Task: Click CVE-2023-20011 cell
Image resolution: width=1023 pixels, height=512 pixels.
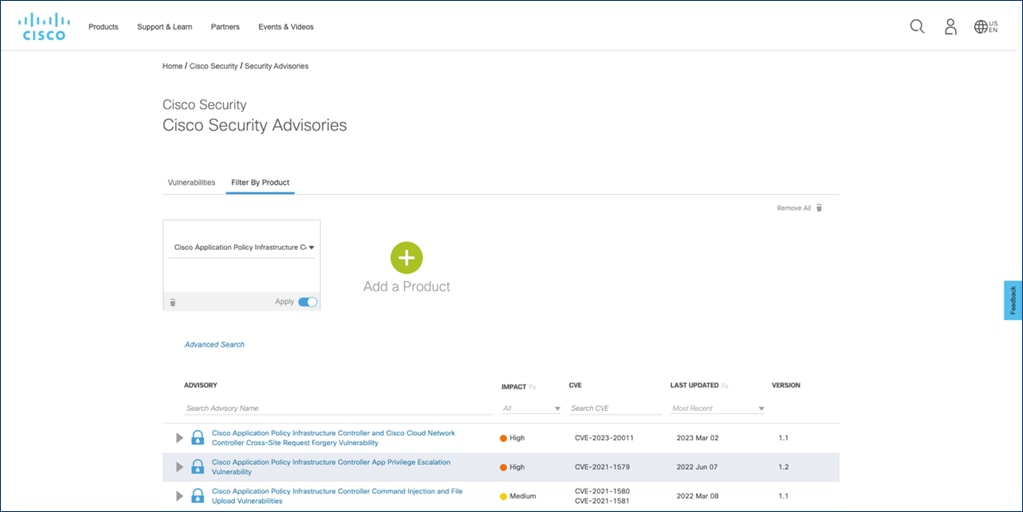Action: click(x=604, y=438)
